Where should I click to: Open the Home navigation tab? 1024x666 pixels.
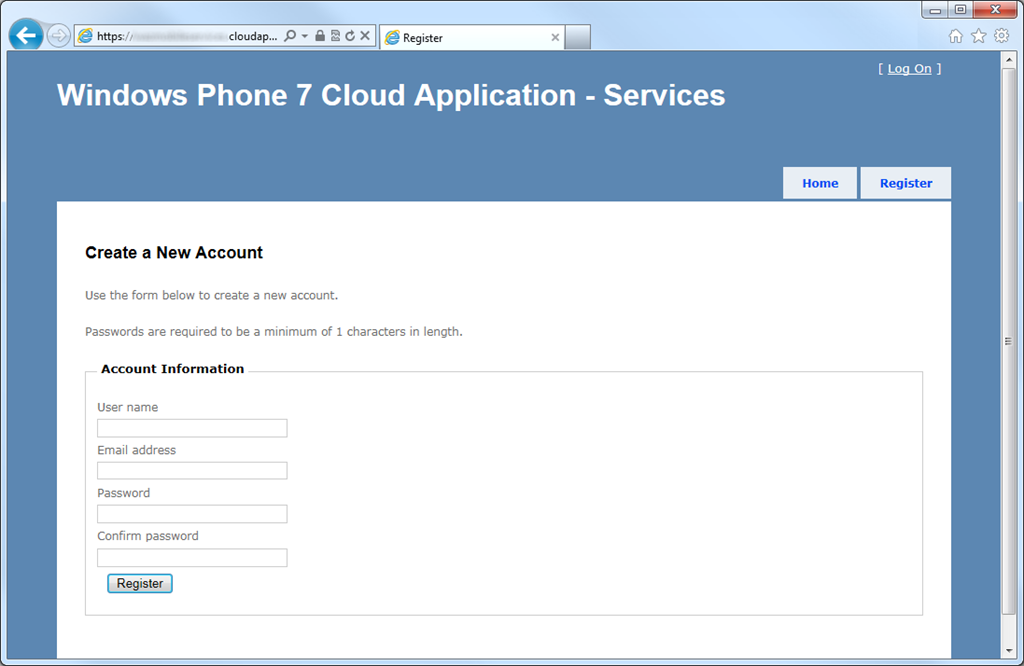pos(820,183)
